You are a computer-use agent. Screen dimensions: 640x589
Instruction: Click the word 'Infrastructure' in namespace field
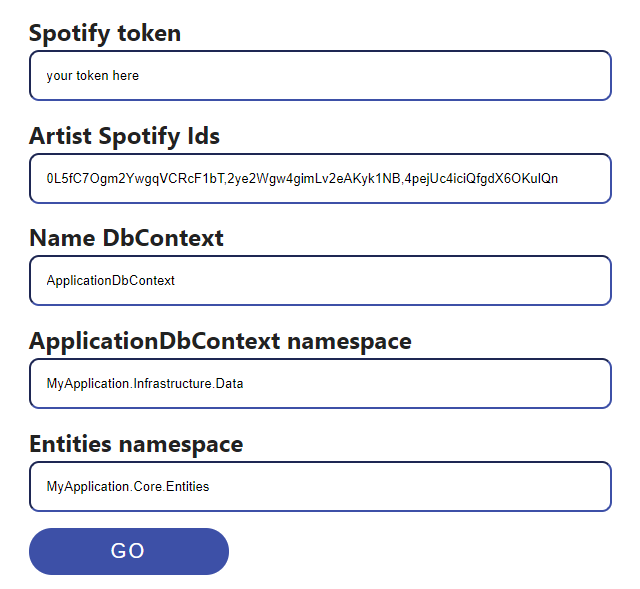pyautogui.click(x=173, y=384)
